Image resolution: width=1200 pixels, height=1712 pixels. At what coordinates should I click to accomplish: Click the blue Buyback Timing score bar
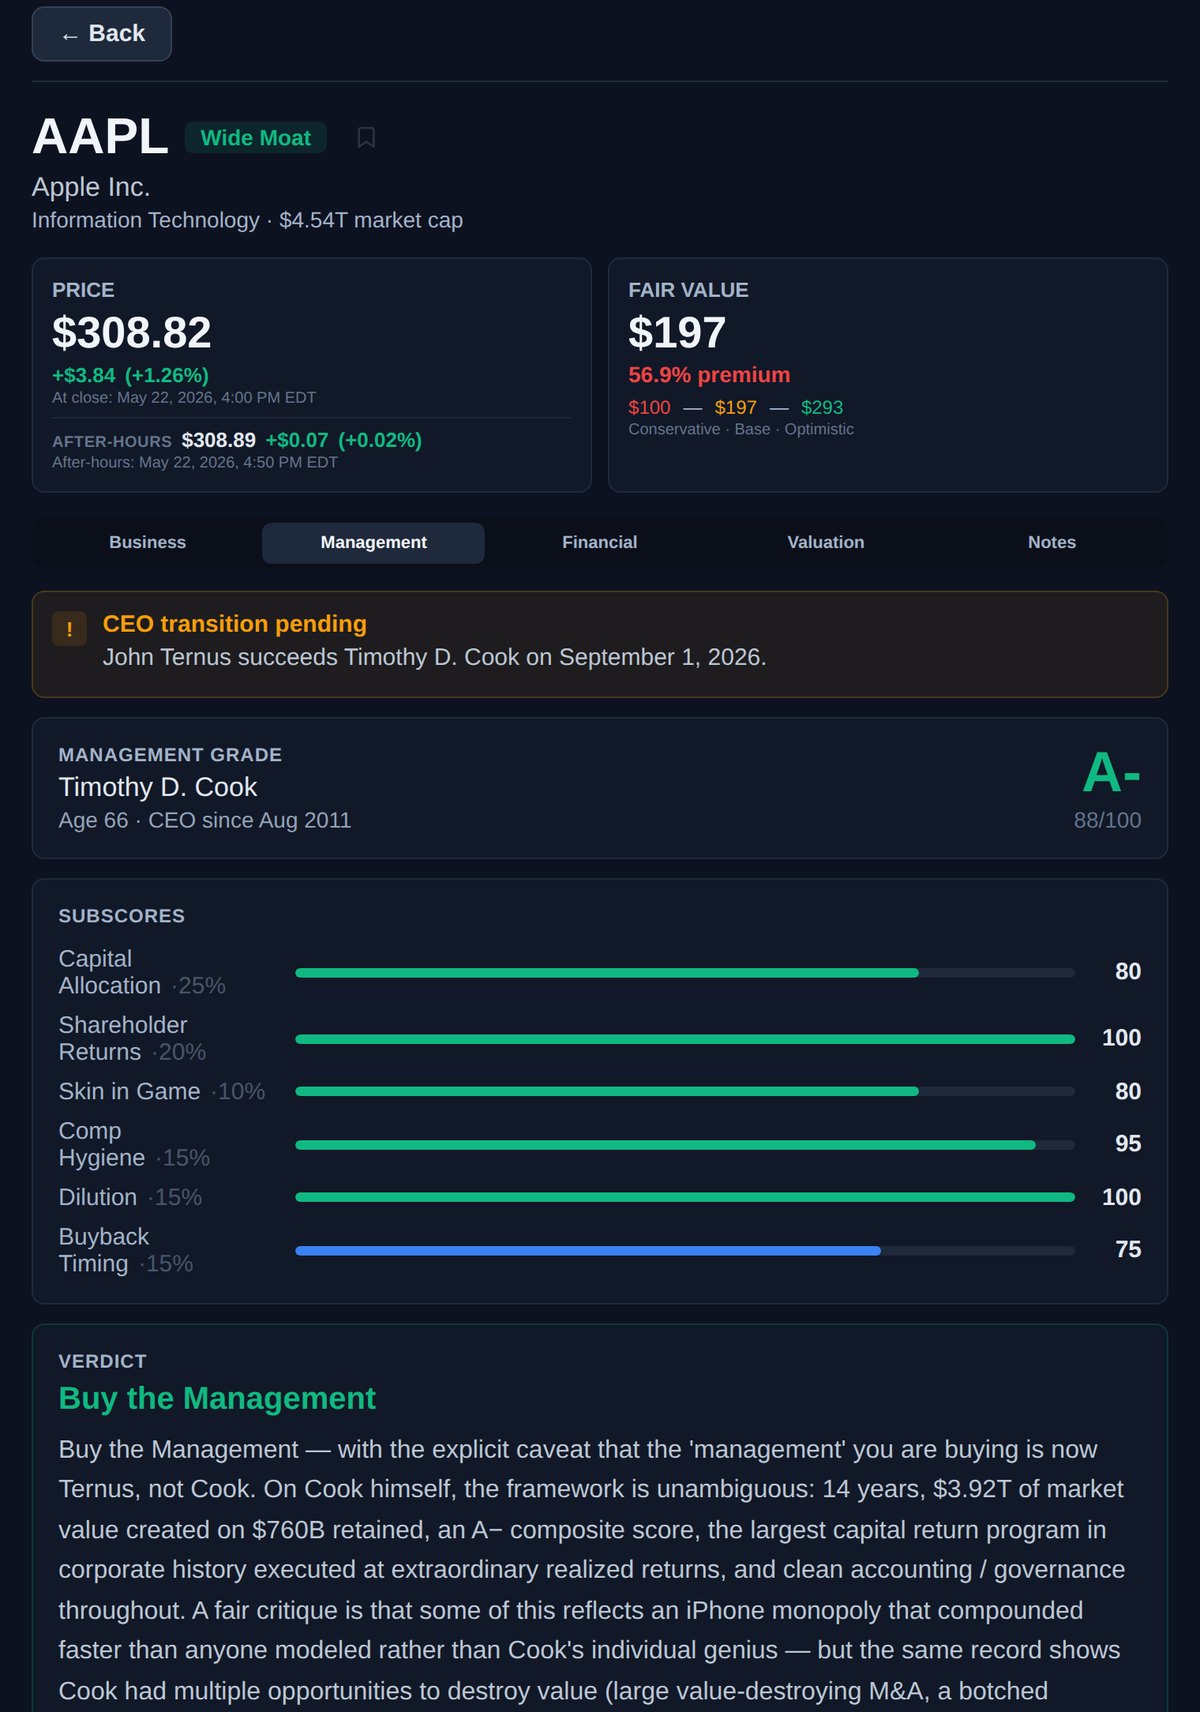tap(685, 1251)
